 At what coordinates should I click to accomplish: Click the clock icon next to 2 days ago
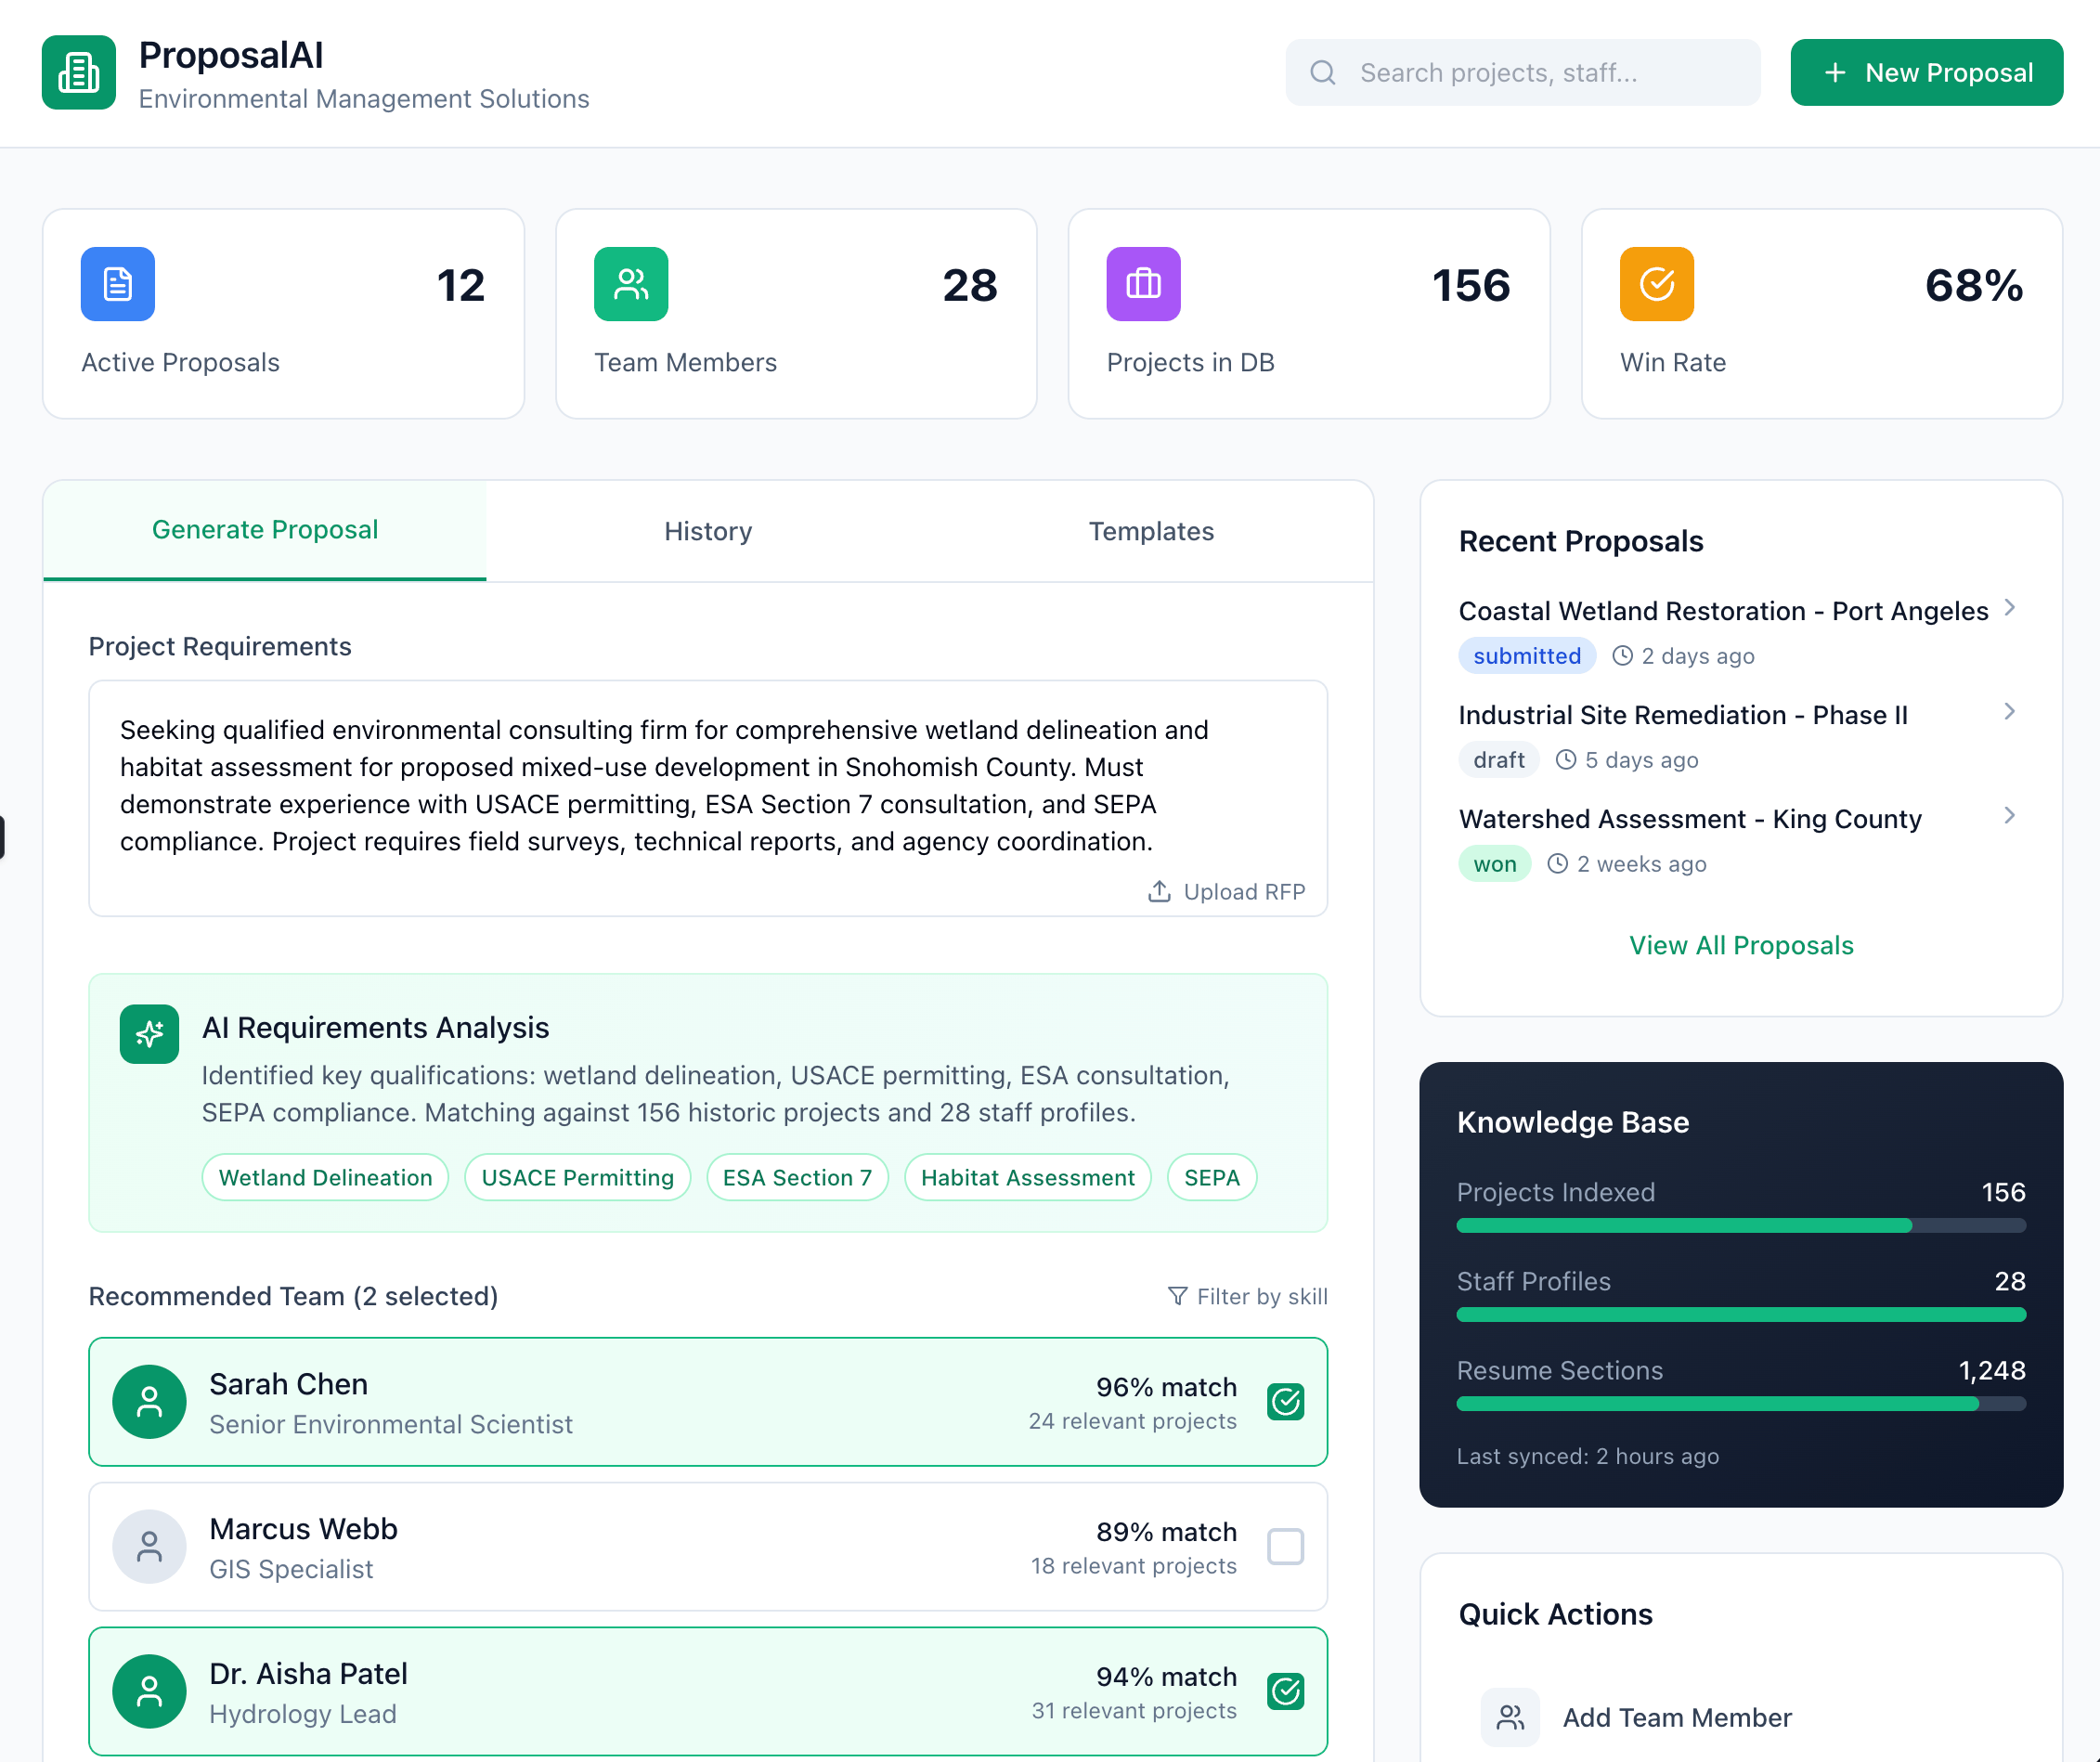tap(1622, 656)
